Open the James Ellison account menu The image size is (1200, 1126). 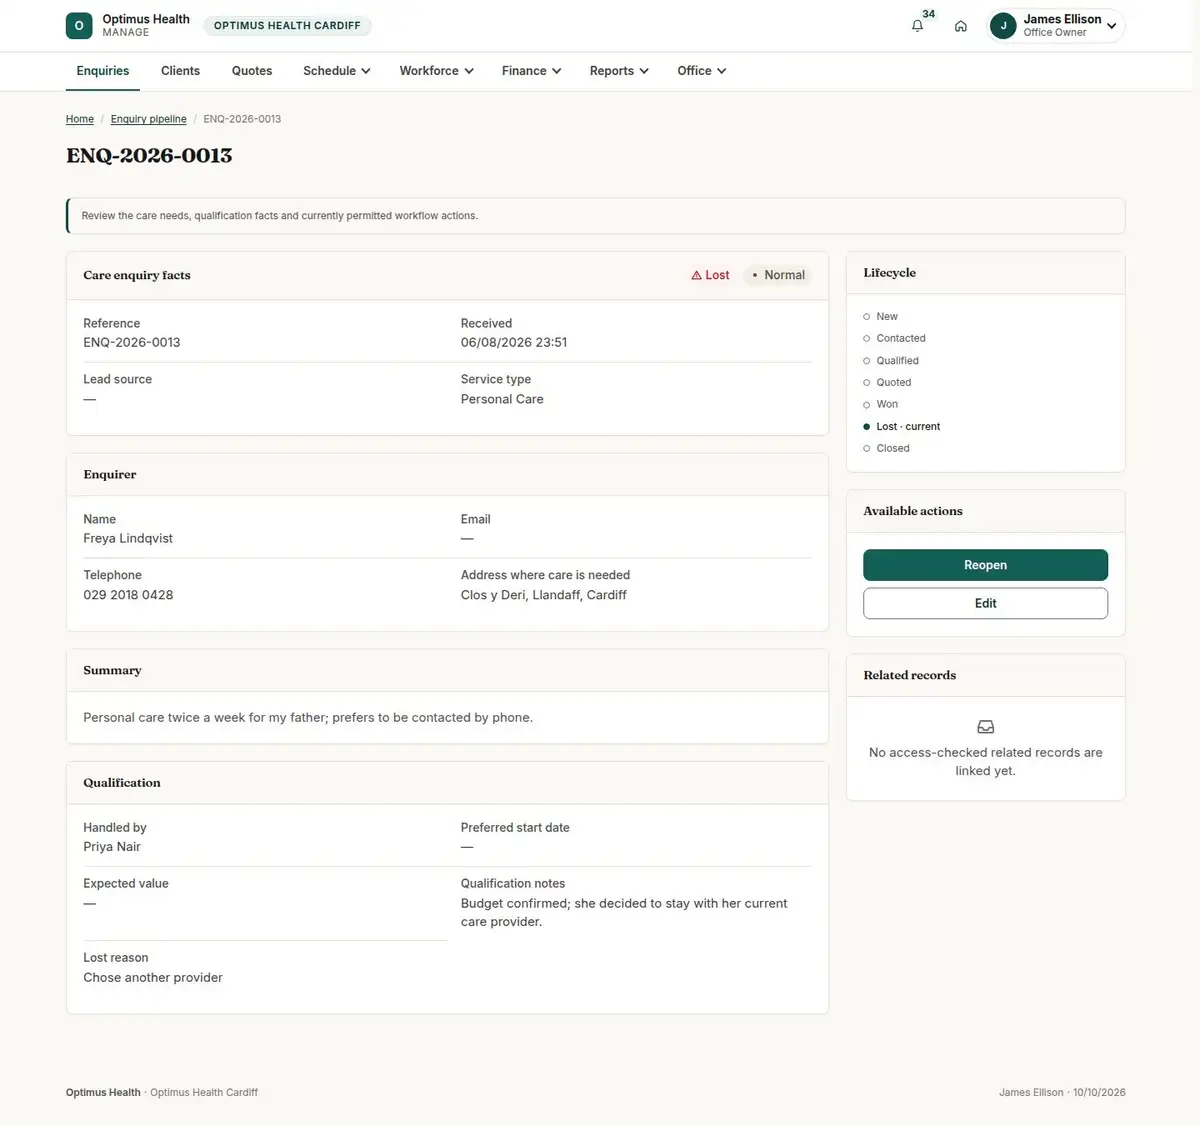[1056, 26]
